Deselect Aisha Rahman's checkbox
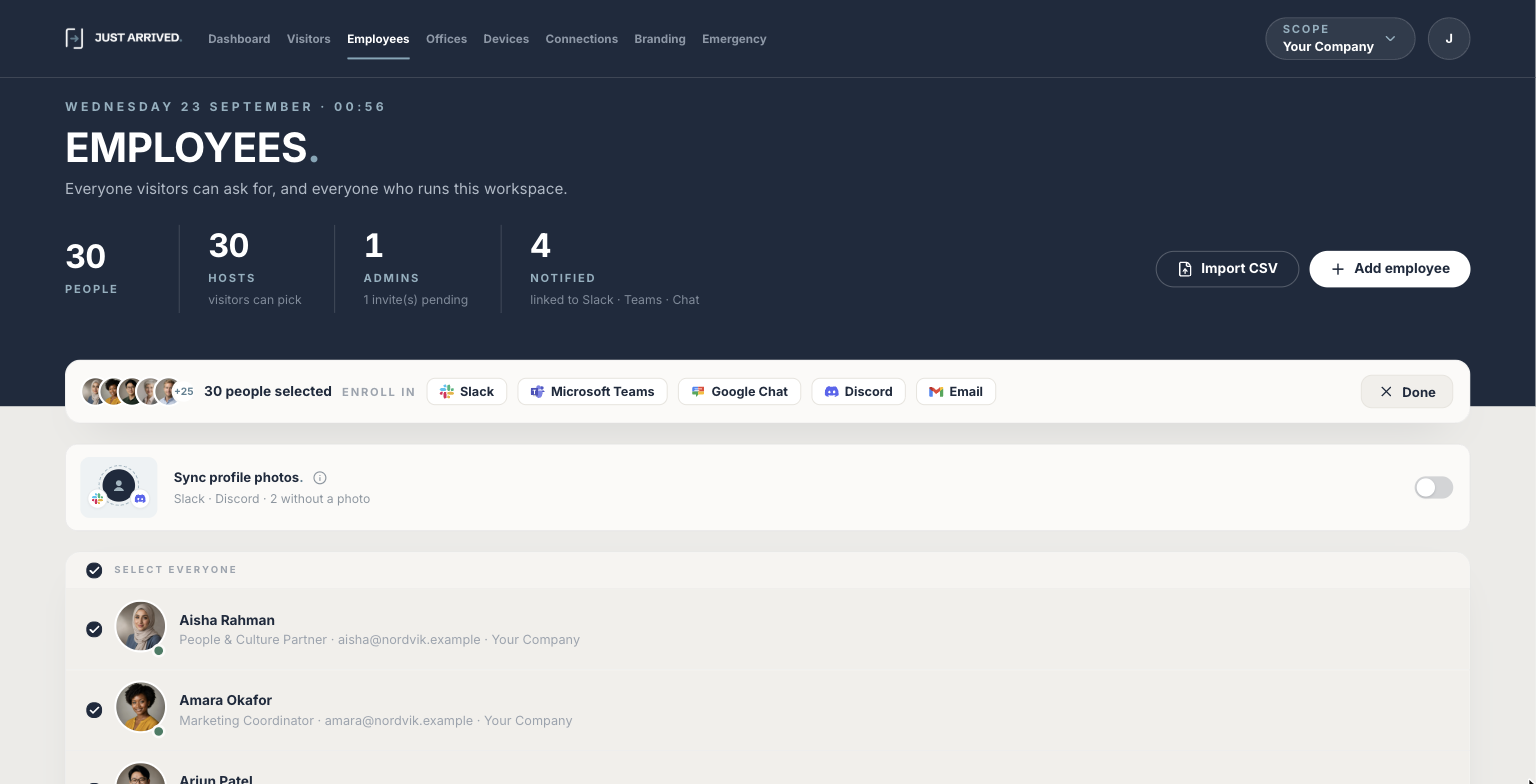 [x=94, y=629]
